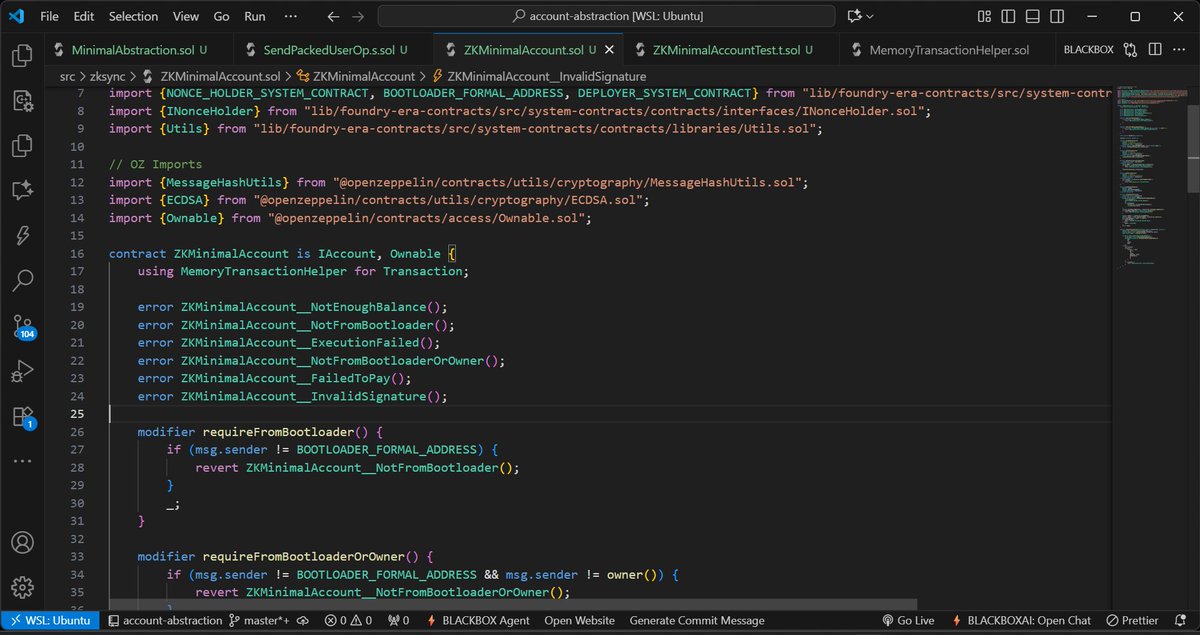Show additional views ellipsis in activity bar
1200x635 pixels.
[x=22, y=461]
